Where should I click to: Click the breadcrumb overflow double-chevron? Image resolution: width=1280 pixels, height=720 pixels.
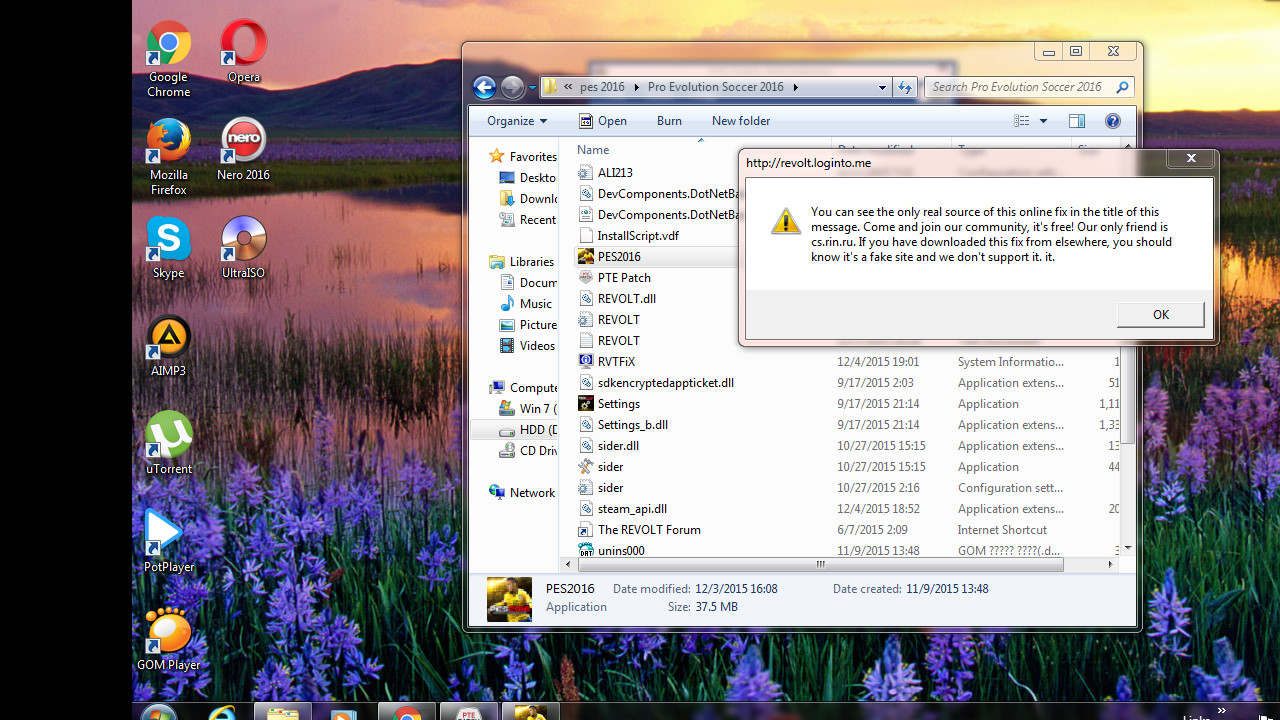568,87
